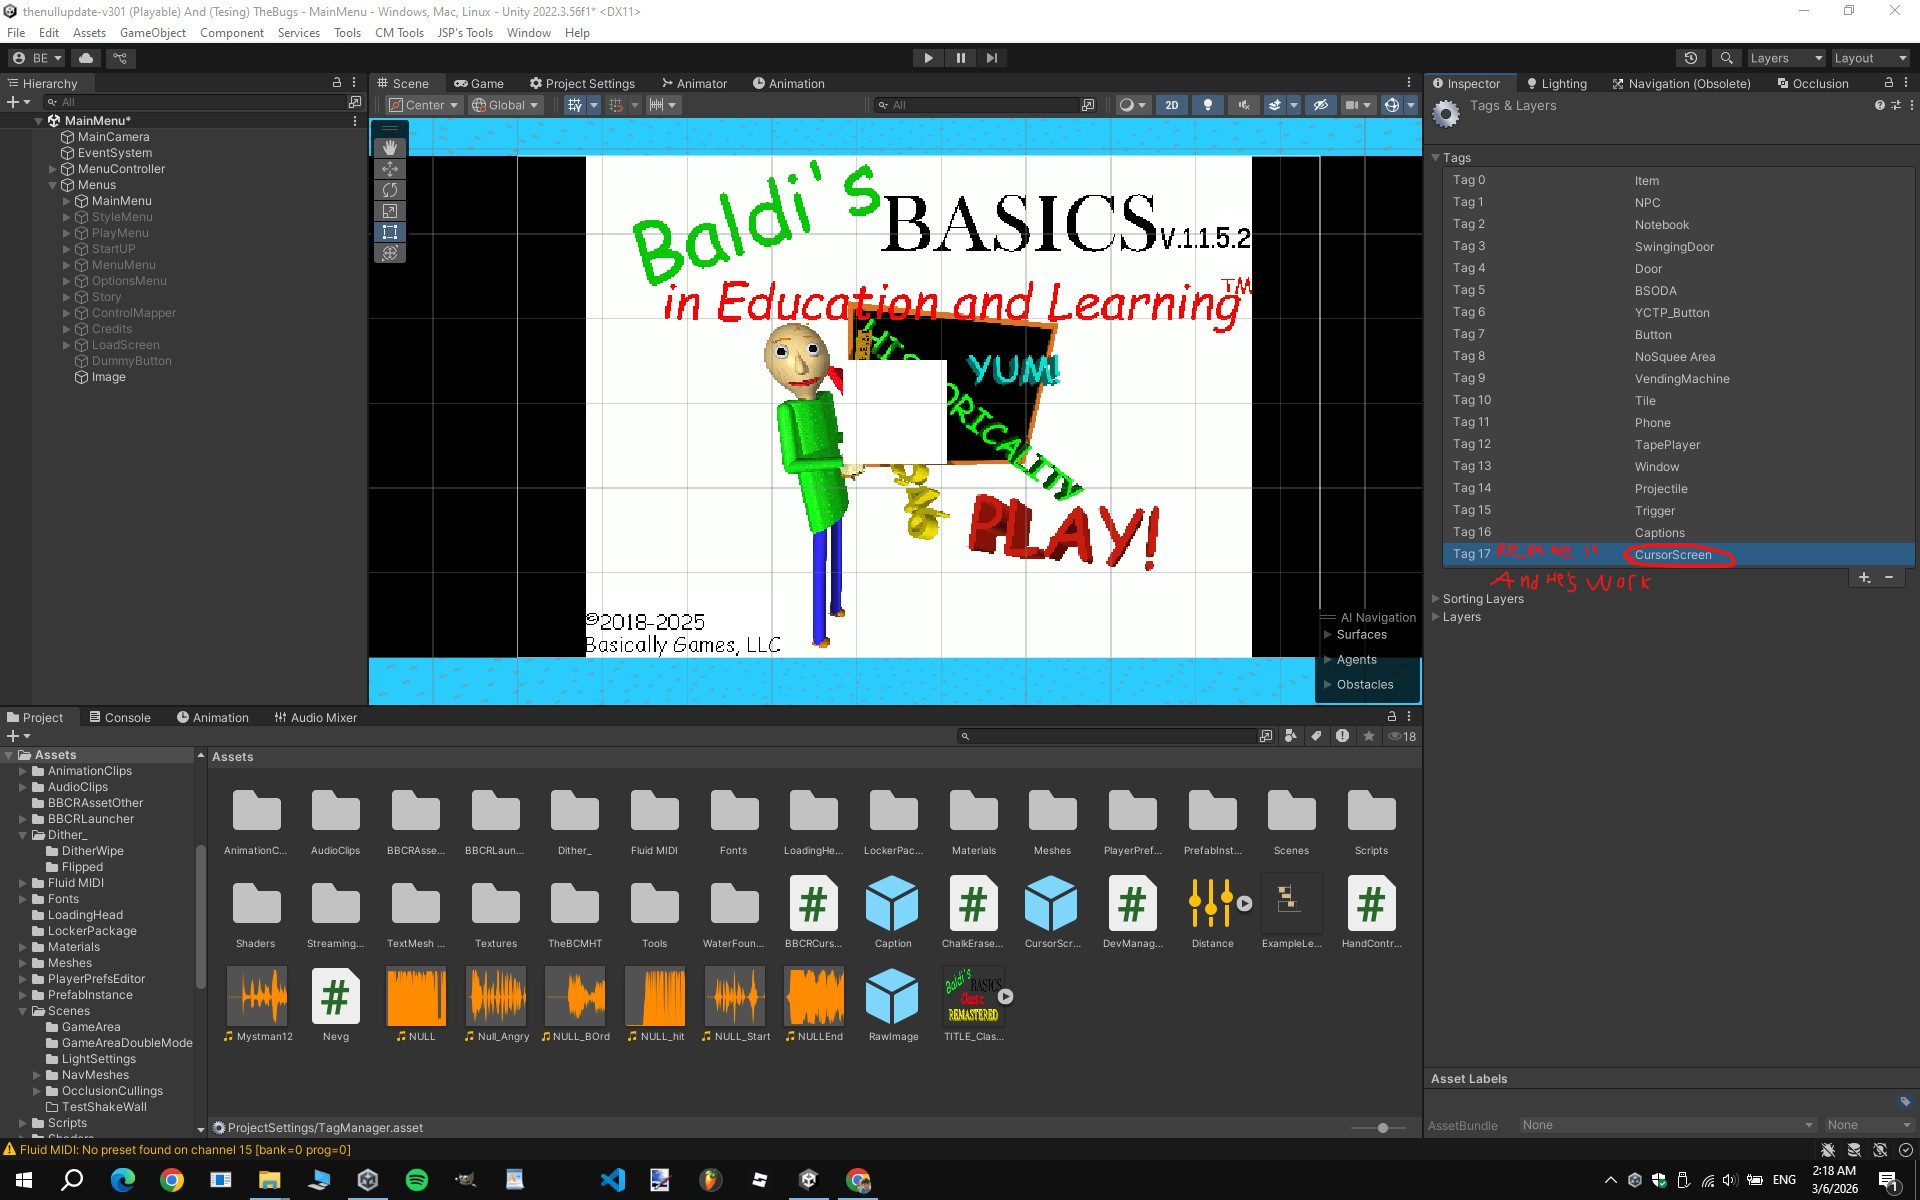Click the Project search field

[1107, 737]
